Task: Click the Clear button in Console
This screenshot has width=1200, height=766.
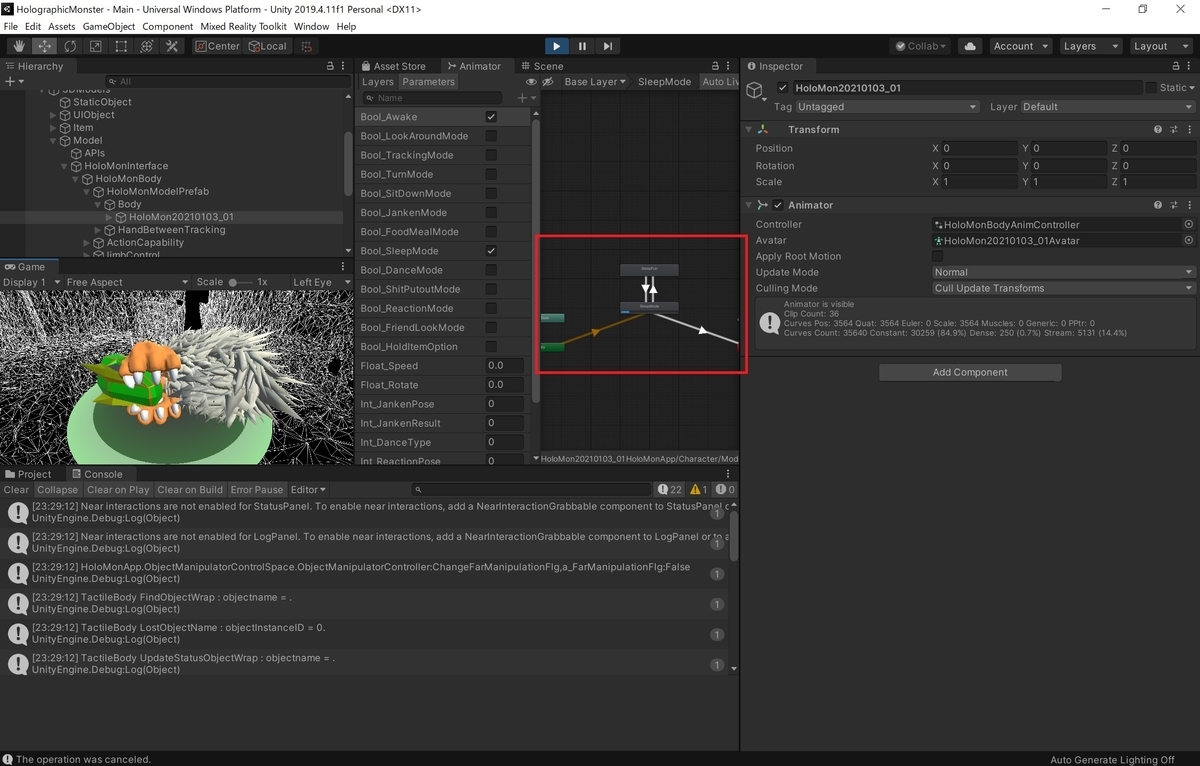Action: pyautogui.click(x=16, y=490)
